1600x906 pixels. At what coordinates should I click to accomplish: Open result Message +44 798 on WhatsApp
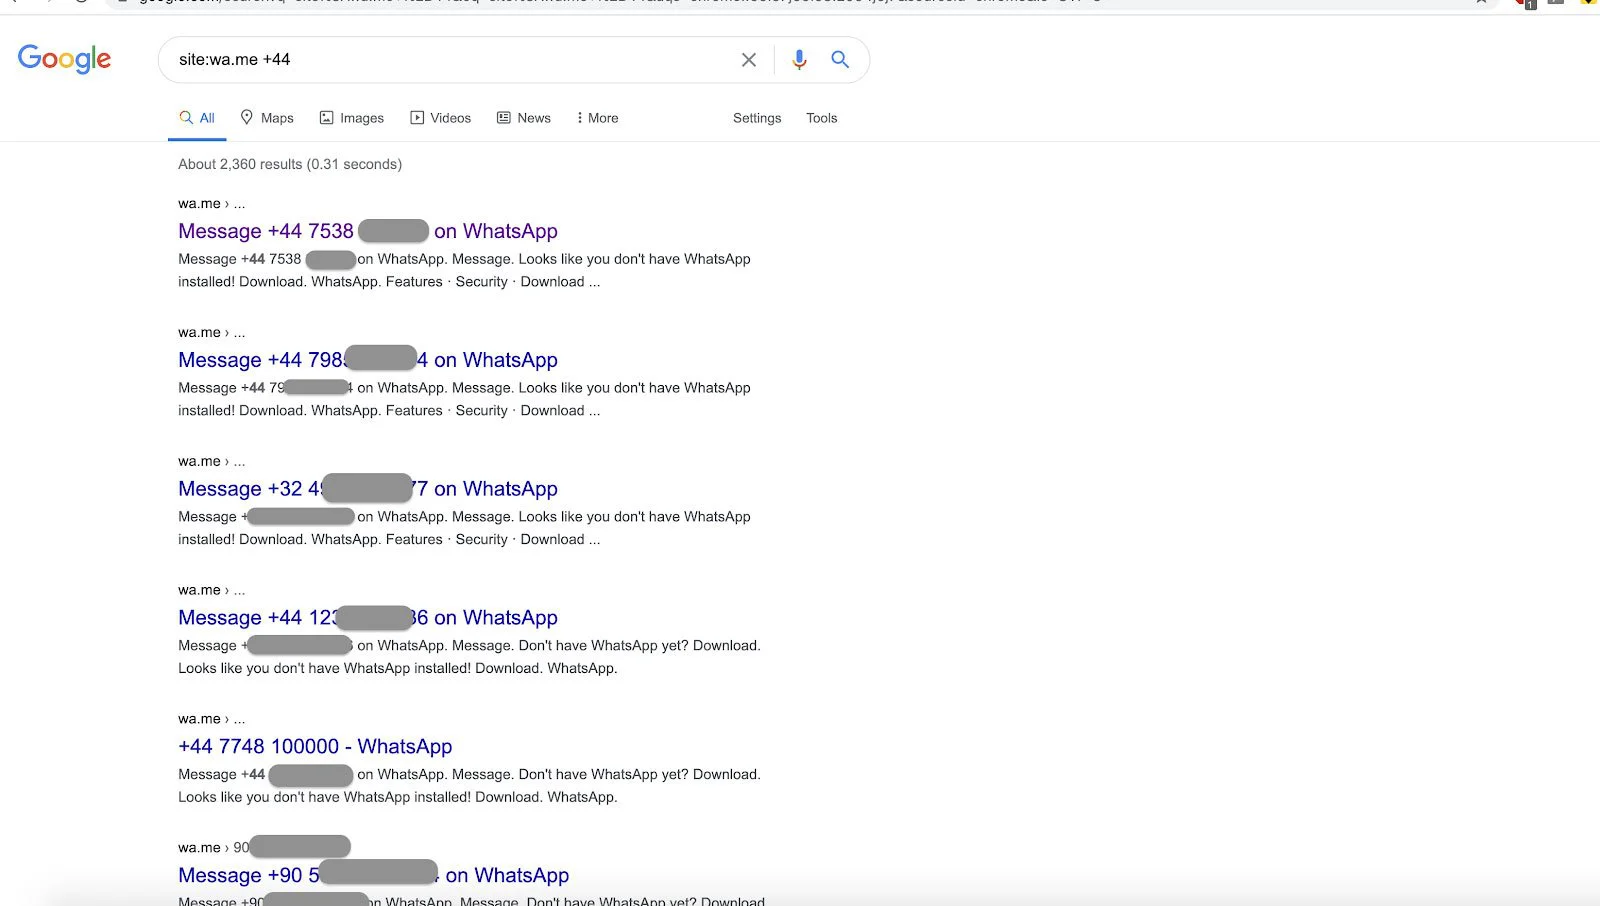[368, 360]
